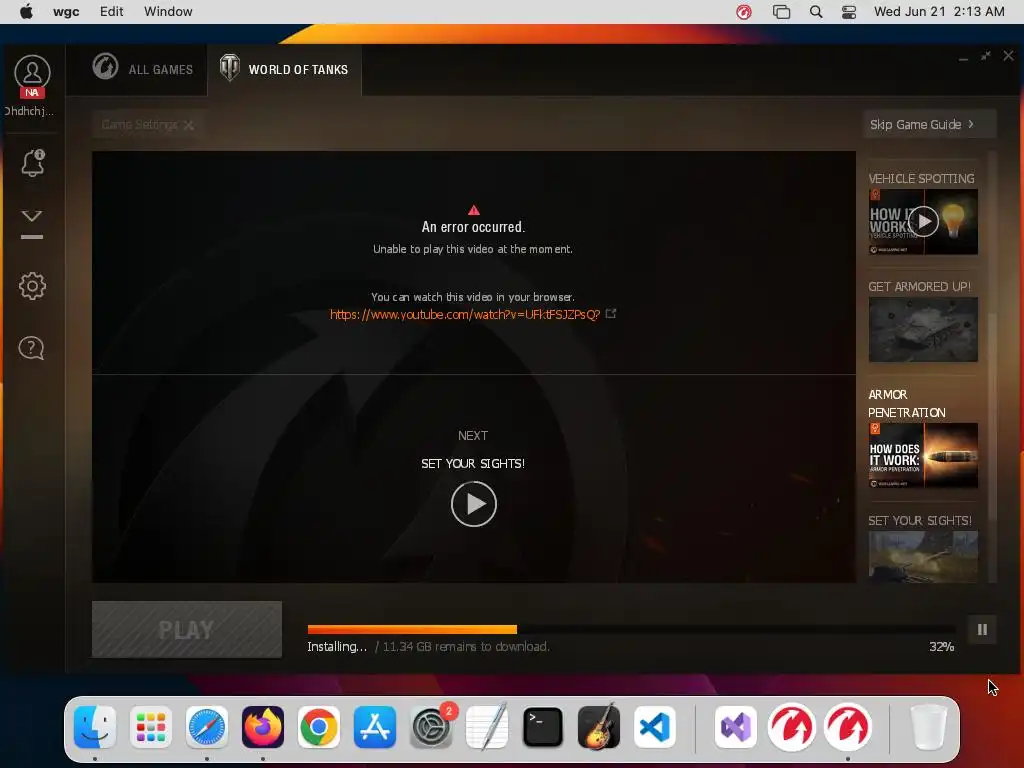Open the YouTube video link
Screen dimensions: 1024x768
click(x=464, y=315)
